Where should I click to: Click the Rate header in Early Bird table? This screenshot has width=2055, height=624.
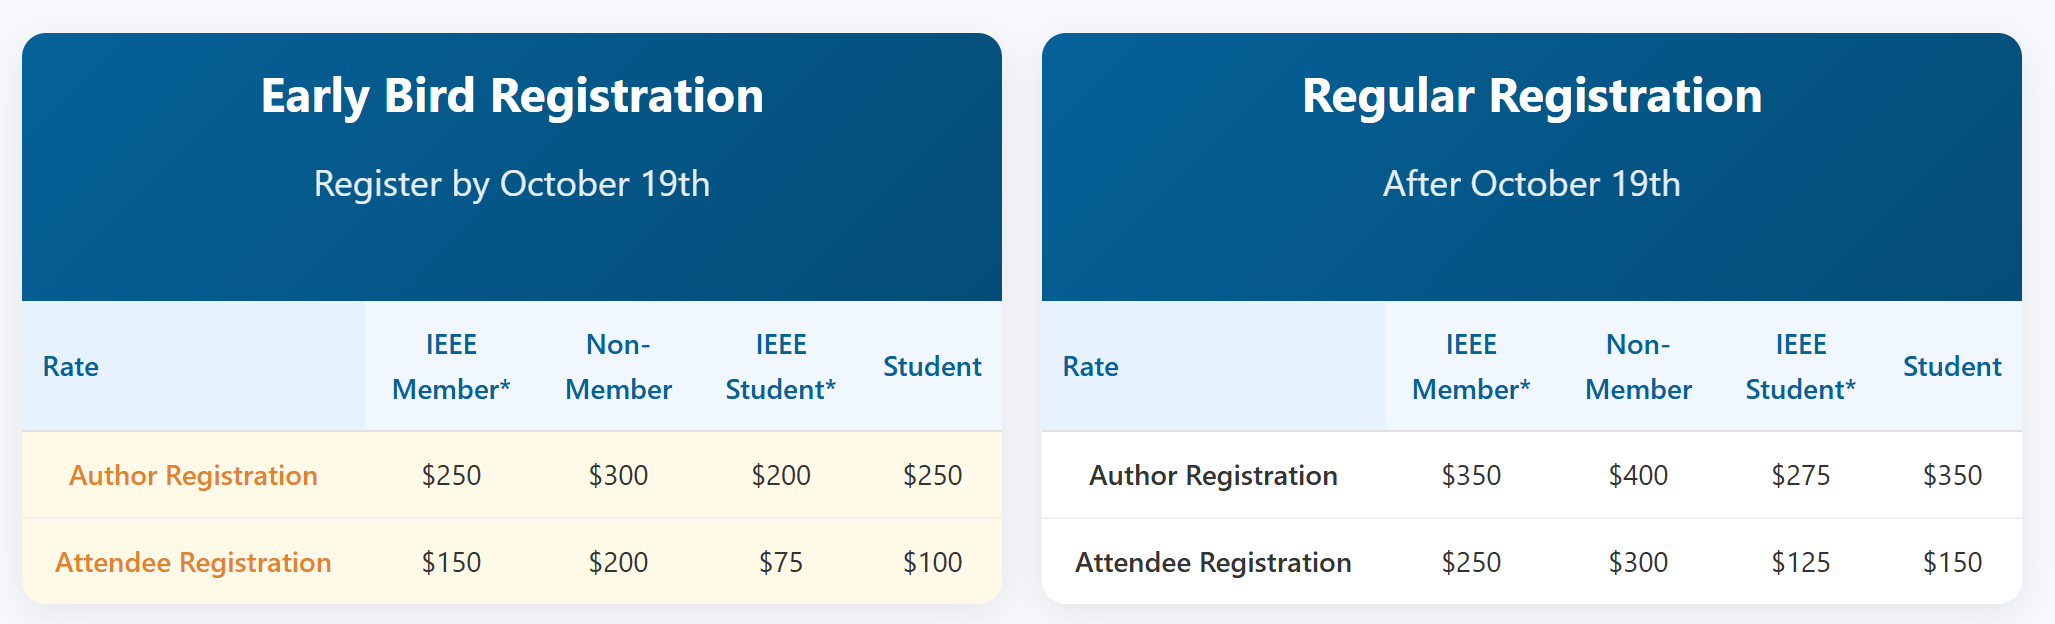71,366
